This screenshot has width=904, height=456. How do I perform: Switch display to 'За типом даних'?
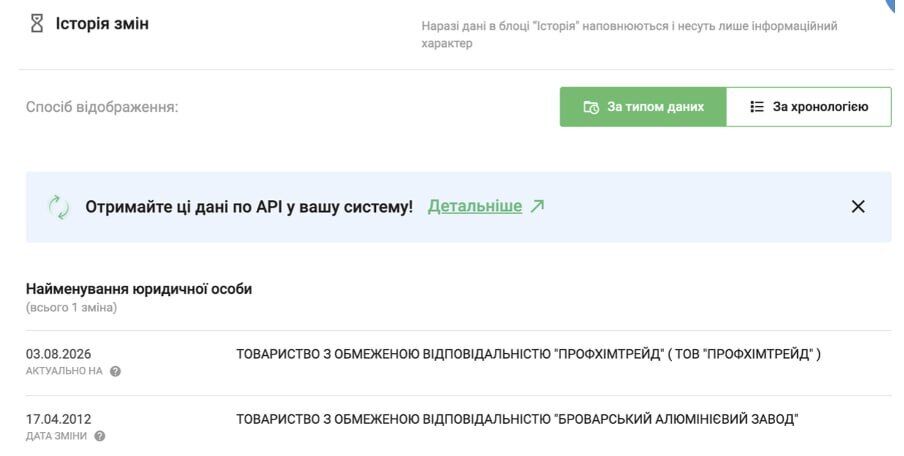tap(643, 107)
